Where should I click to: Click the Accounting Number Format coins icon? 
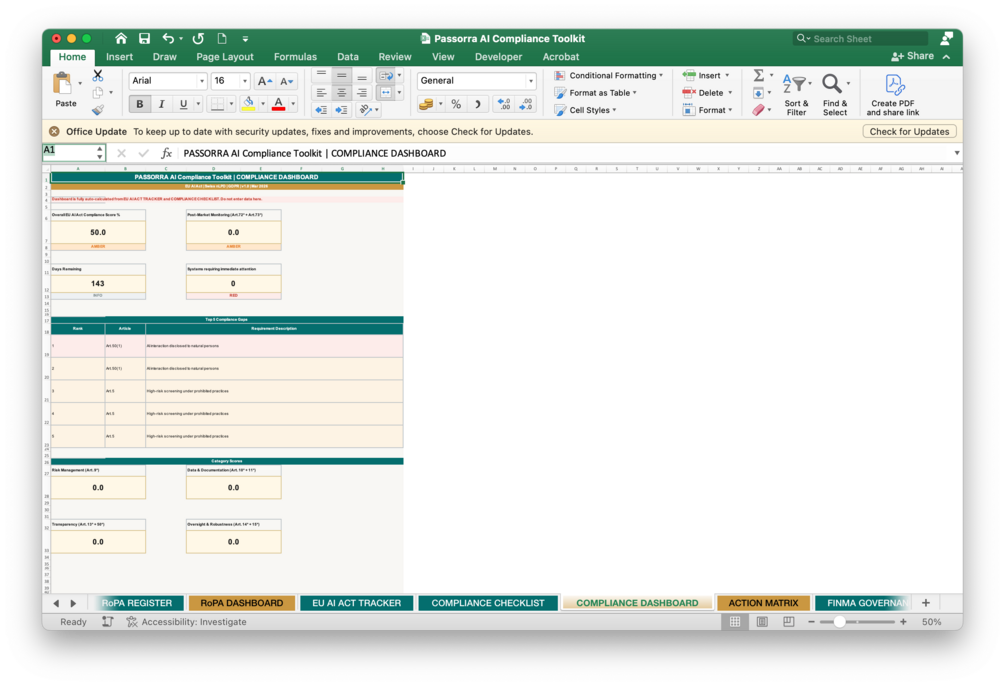pyautogui.click(x=426, y=104)
